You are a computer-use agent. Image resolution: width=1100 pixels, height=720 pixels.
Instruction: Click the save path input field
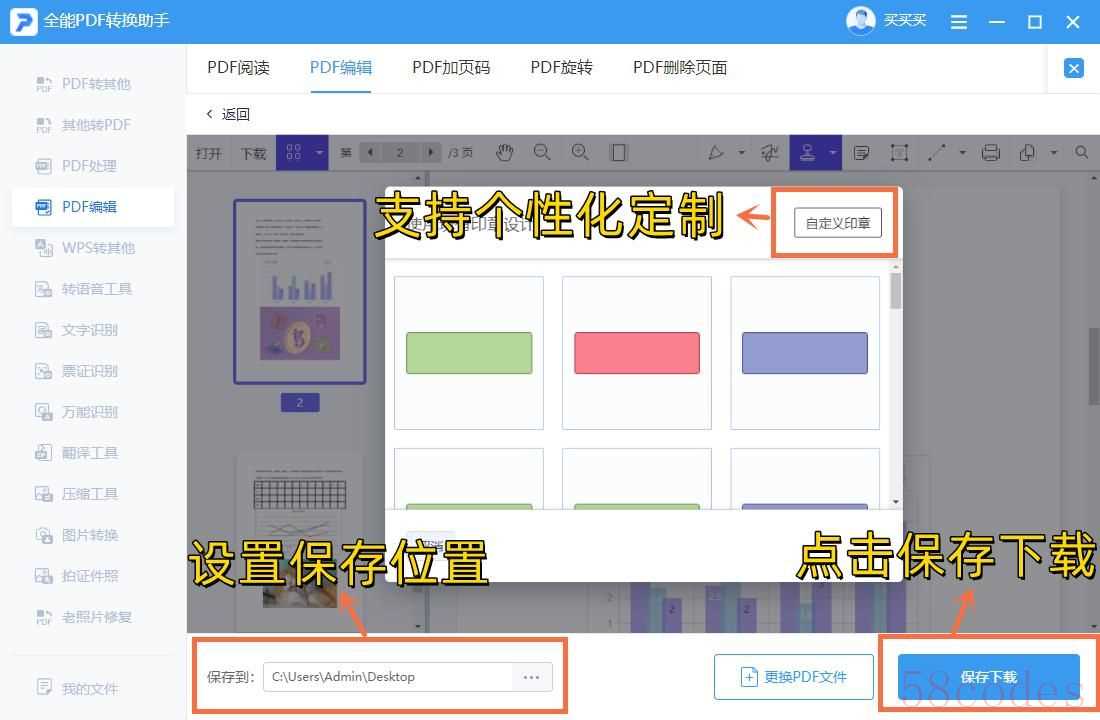coord(390,677)
